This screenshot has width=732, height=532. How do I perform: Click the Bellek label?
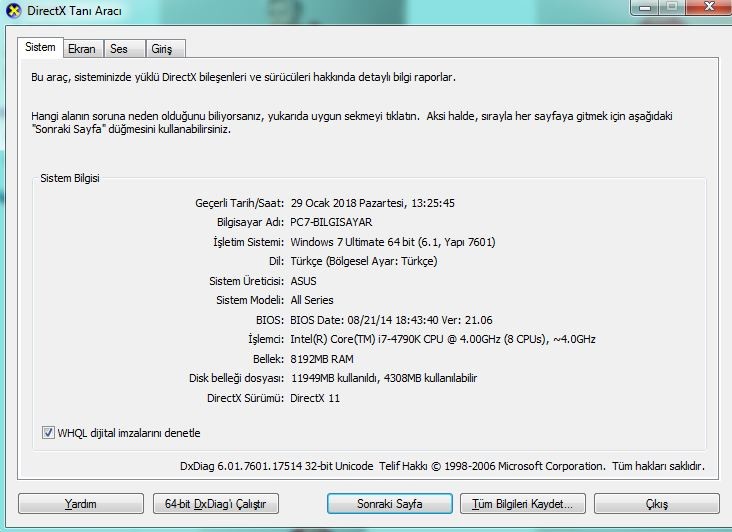pos(268,359)
